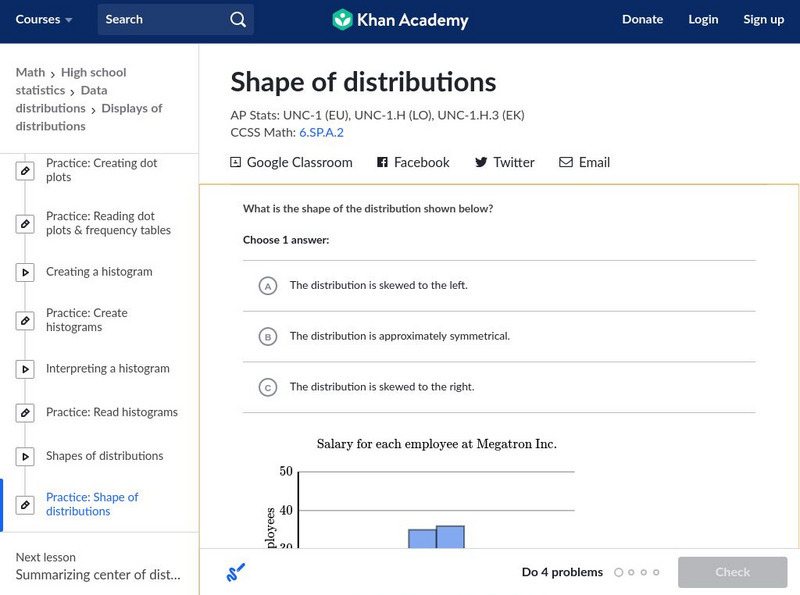Click the scratchpad pencil icon
Screen dimensions: 800x595
[236, 572]
